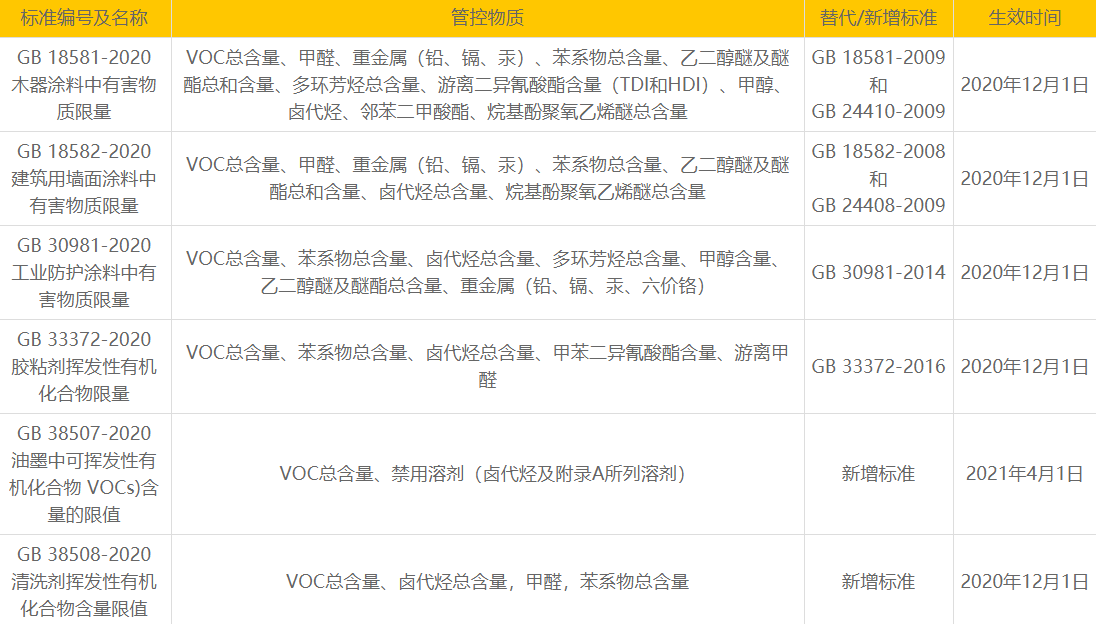Image resolution: width=1096 pixels, height=624 pixels.
Task: Click the replaced standard GB 33372-2016
Action: coord(878,366)
